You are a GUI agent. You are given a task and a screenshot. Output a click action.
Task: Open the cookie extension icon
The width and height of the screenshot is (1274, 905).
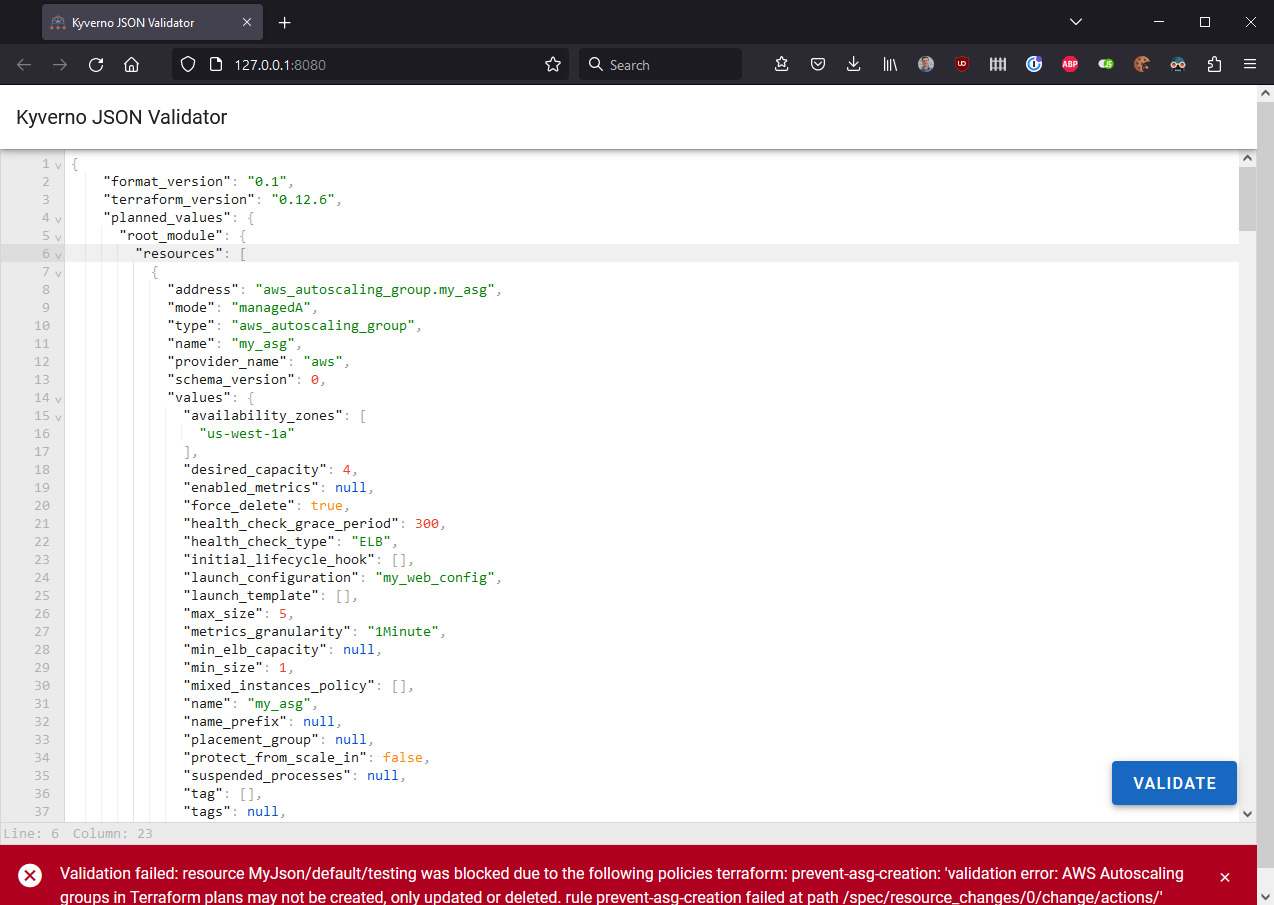1141,64
